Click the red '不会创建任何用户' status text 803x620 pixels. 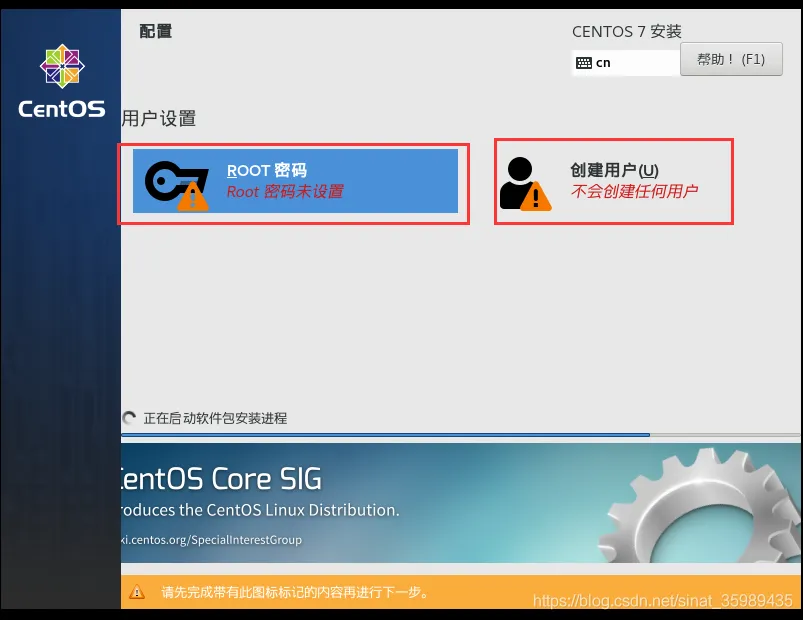[634, 191]
